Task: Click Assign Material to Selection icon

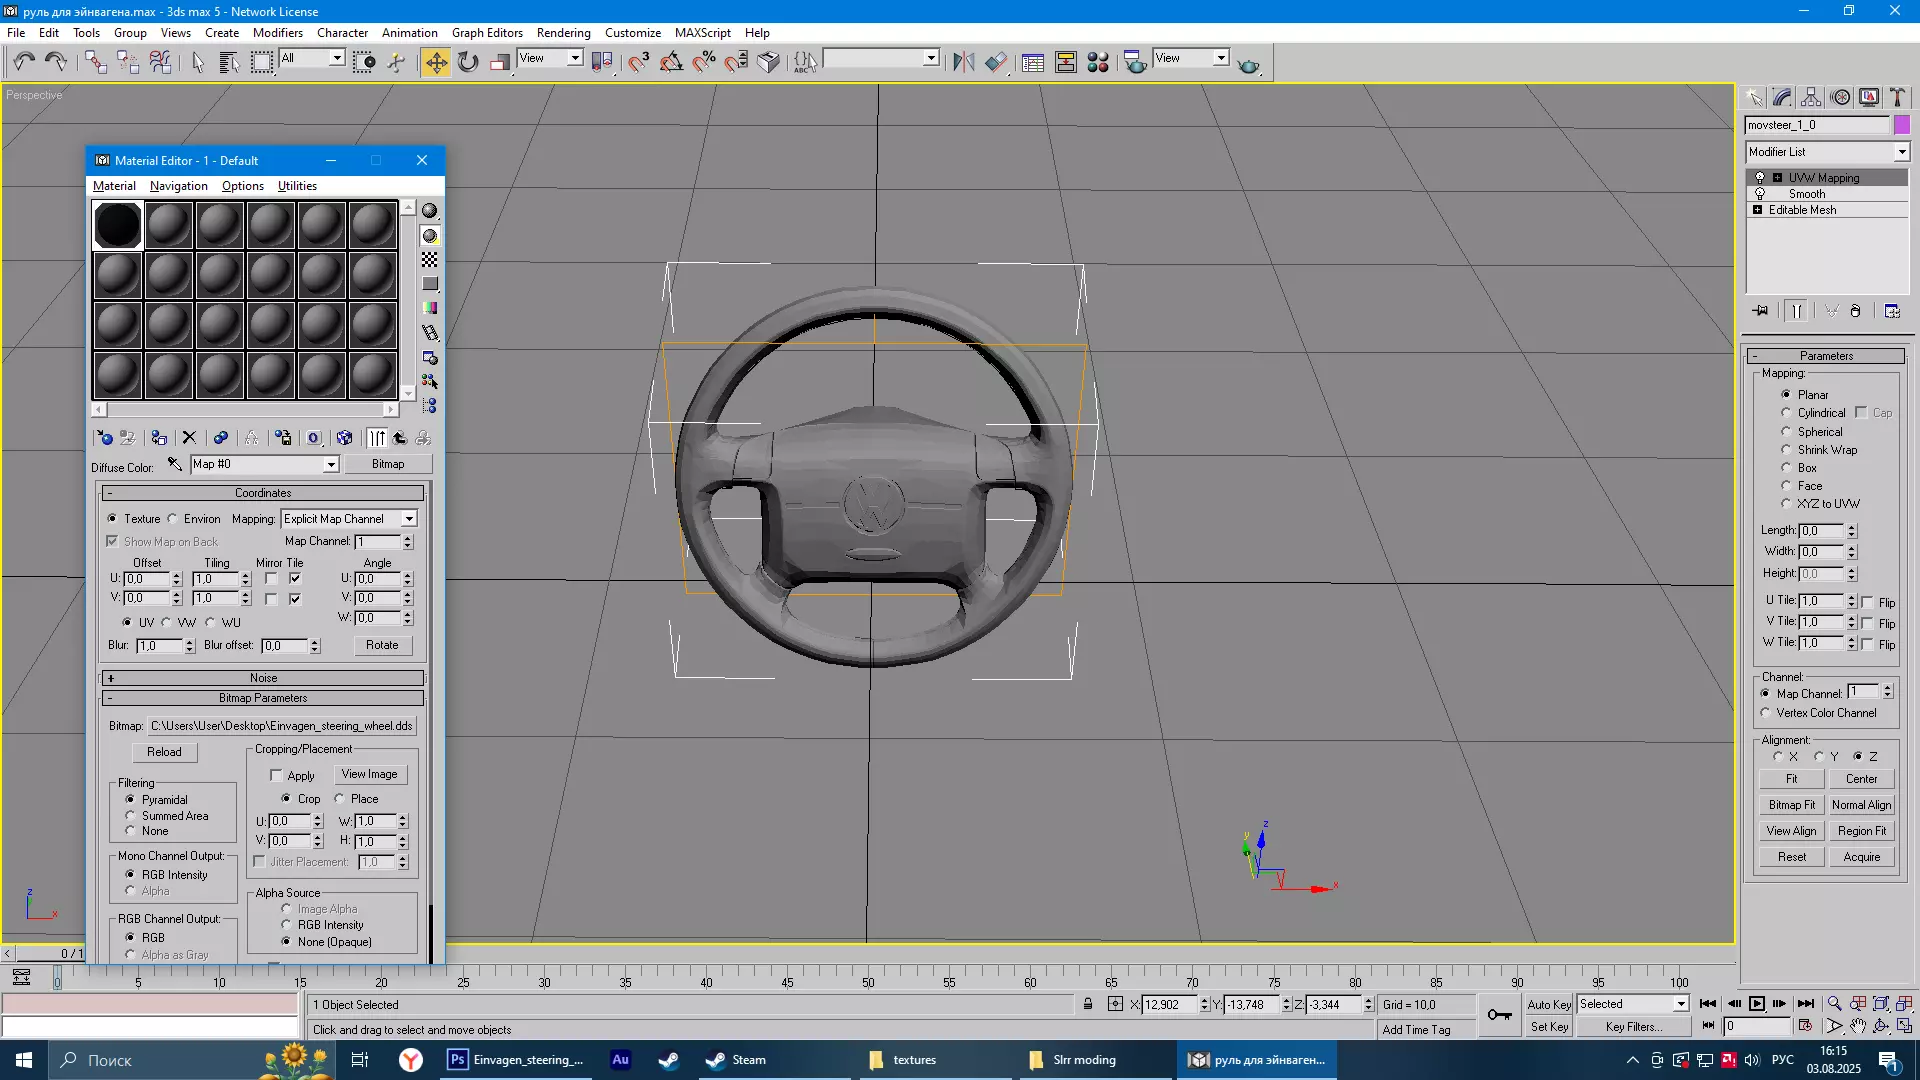Action: pyautogui.click(x=159, y=438)
